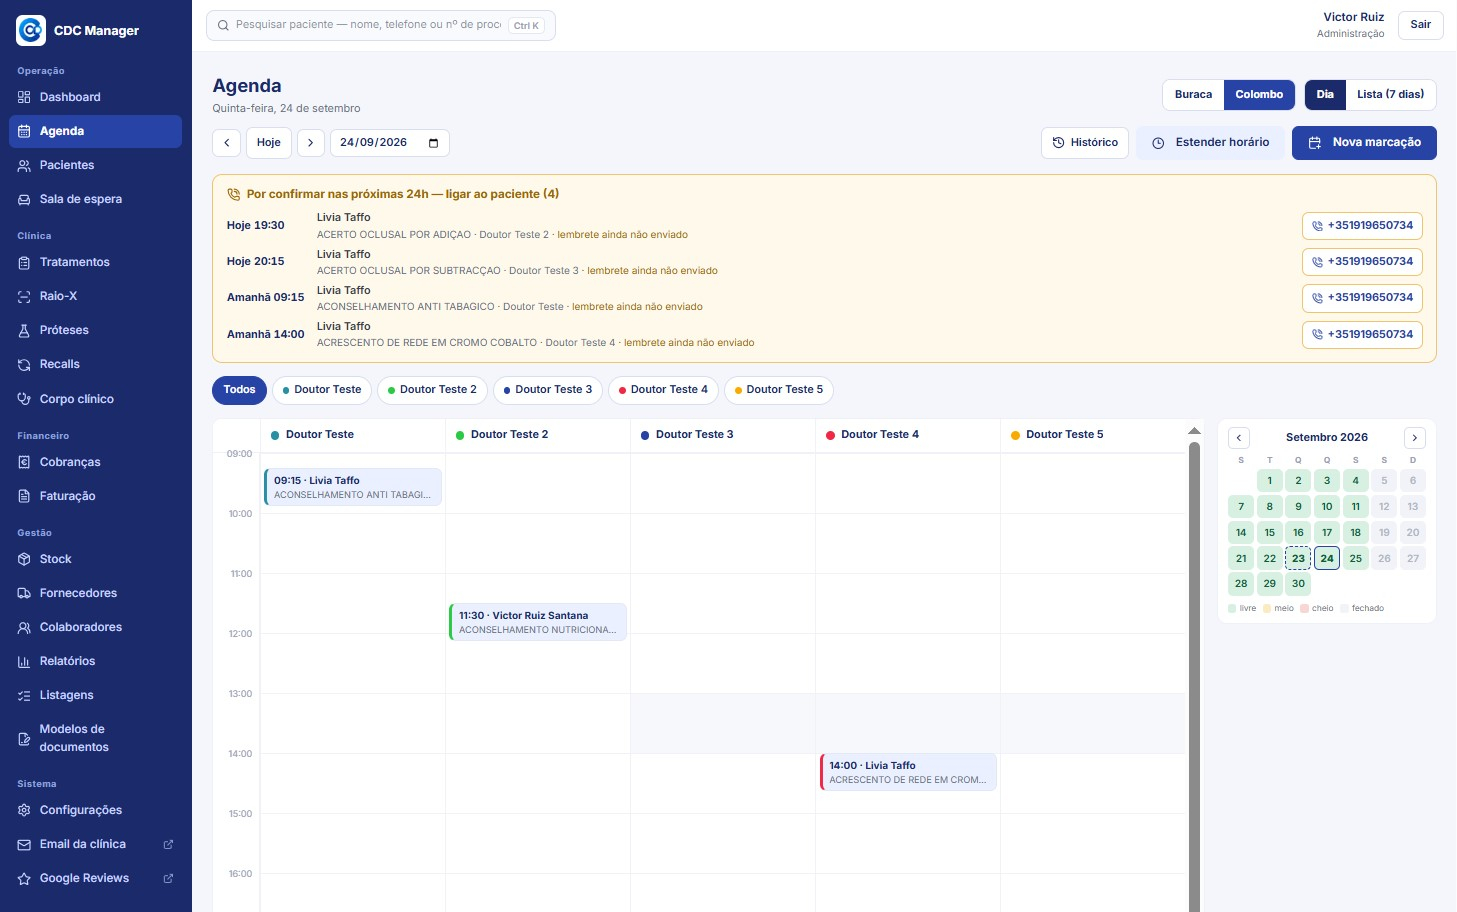Viewport: 1457px width, 912px height.
Task: Open Configurações in the sidebar
Action: pos(96,810)
